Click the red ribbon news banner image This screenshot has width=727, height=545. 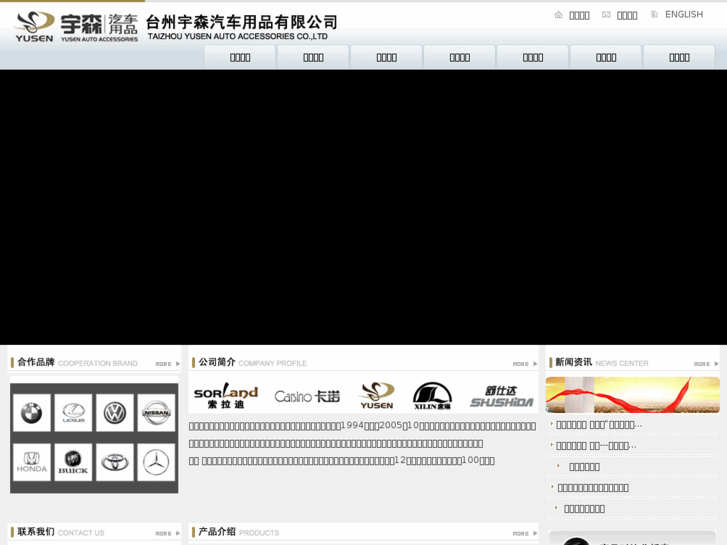tap(633, 395)
